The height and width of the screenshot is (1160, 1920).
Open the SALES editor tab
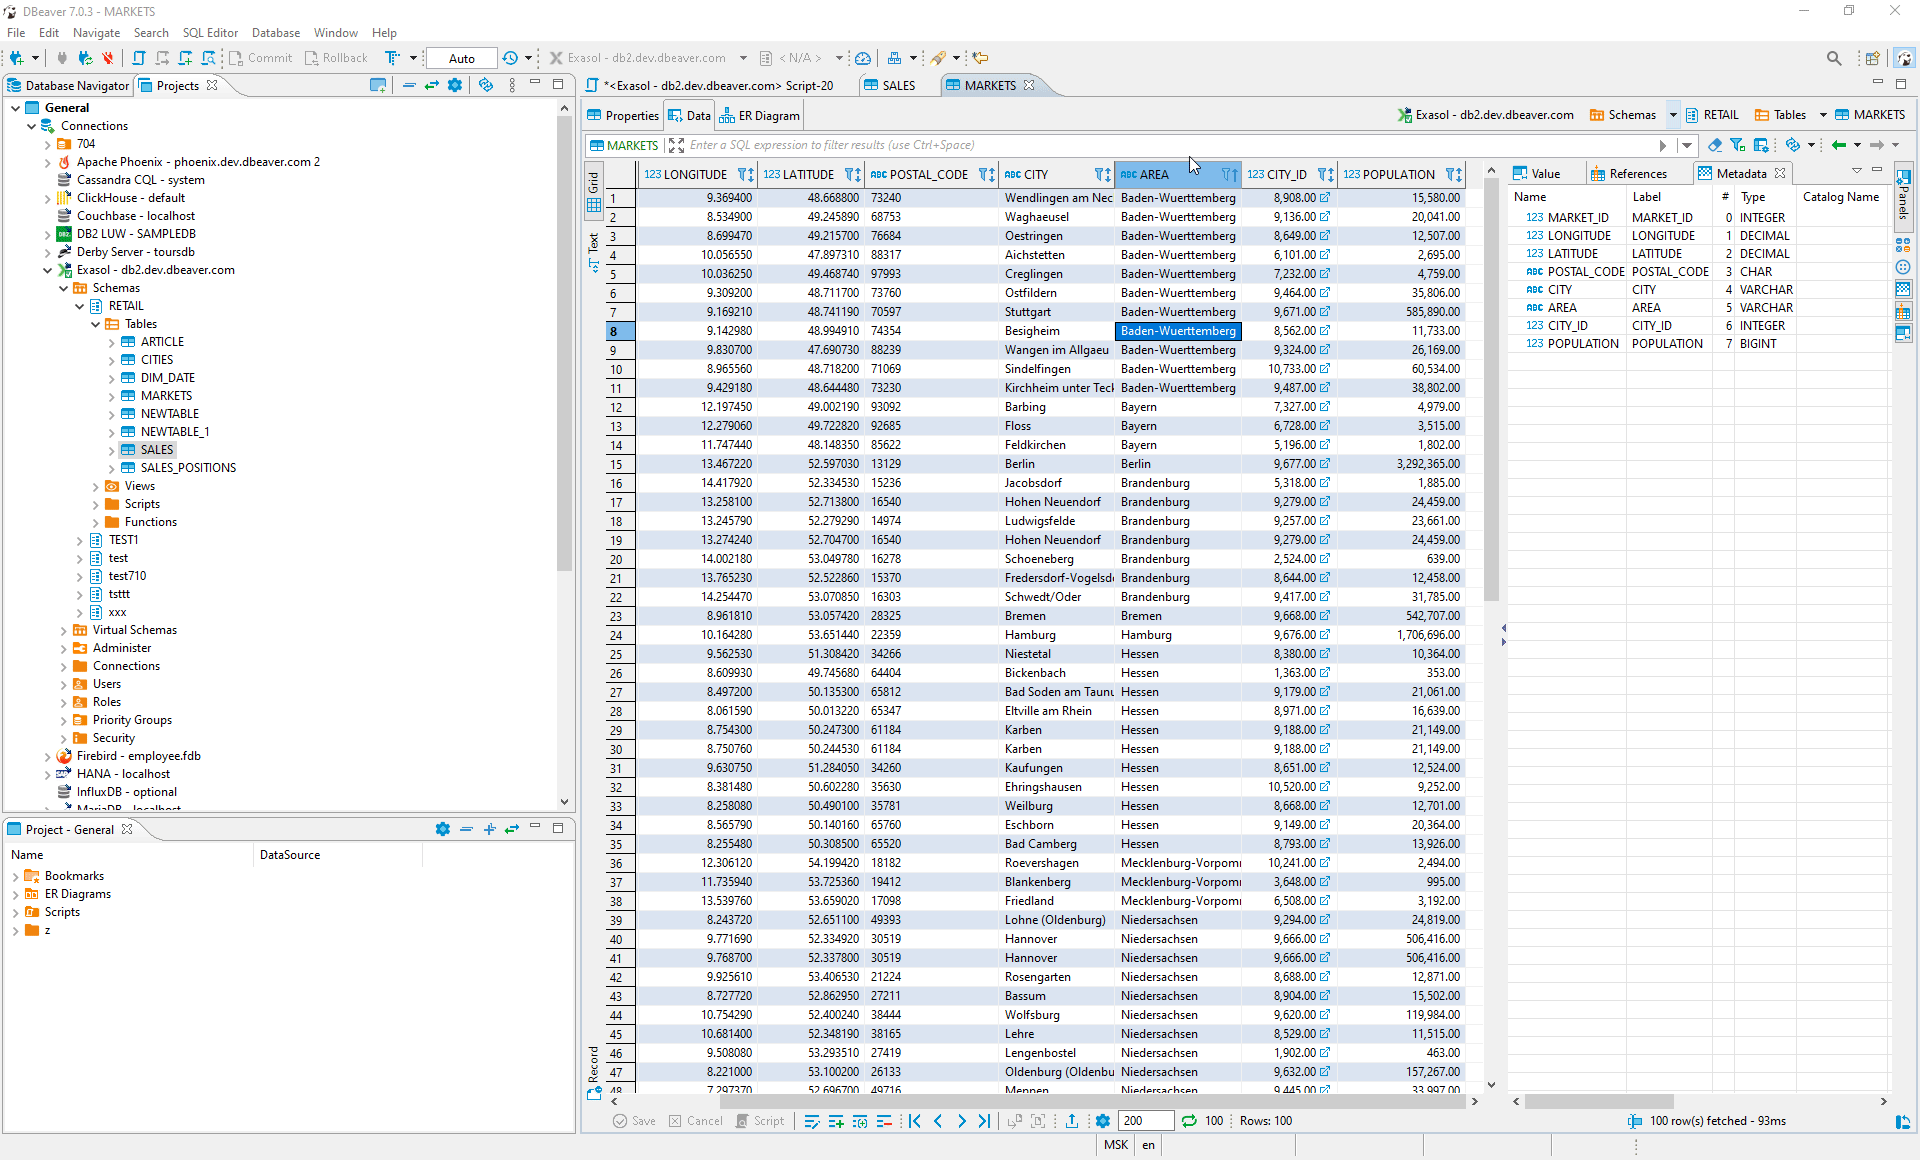tap(889, 85)
